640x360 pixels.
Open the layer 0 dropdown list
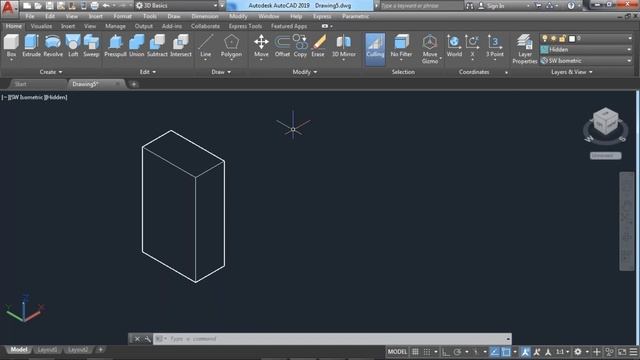tap(630, 38)
